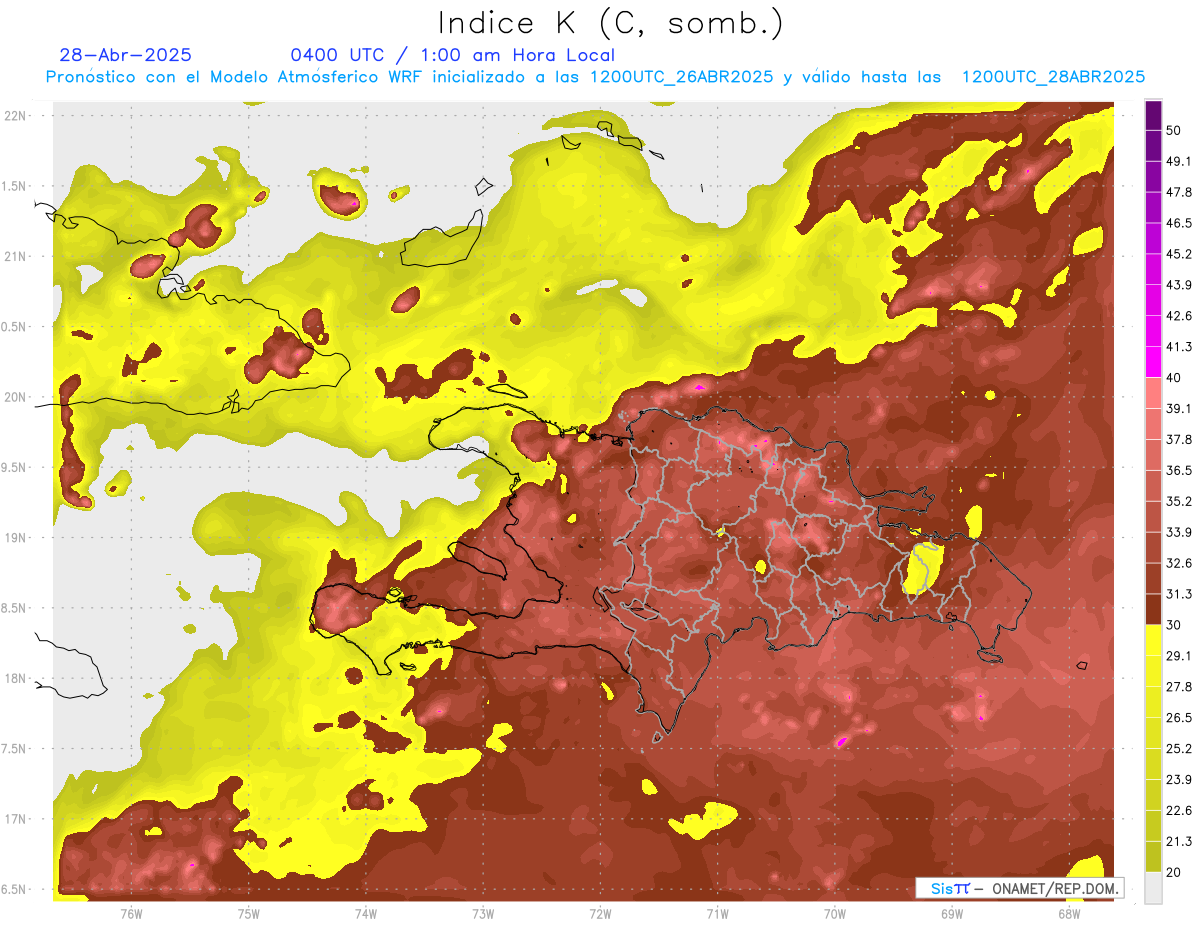
Task: Click the '68W' longitude label
Action: 1069,913
